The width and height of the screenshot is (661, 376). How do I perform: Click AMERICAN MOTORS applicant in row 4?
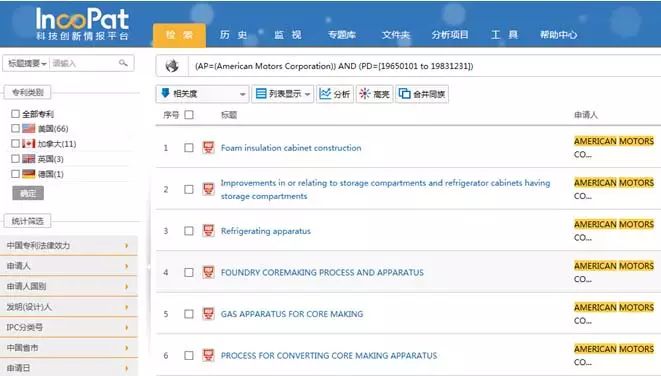pos(614,266)
